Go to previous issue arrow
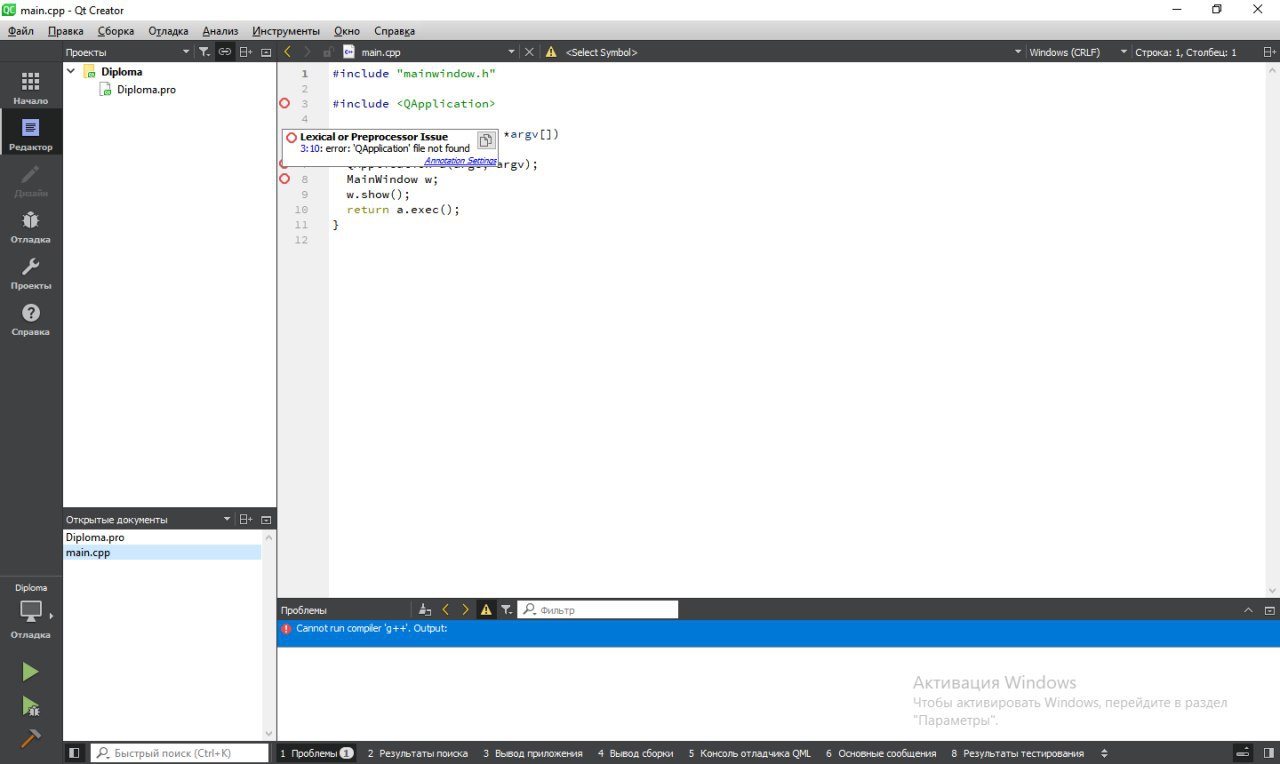The width and height of the screenshot is (1280, 764). pos(446,610)
